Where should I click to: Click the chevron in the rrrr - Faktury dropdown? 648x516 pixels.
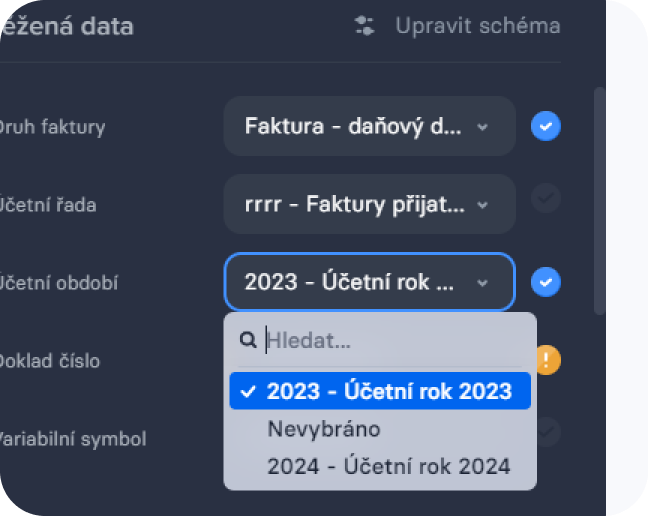tap(483, 205)
